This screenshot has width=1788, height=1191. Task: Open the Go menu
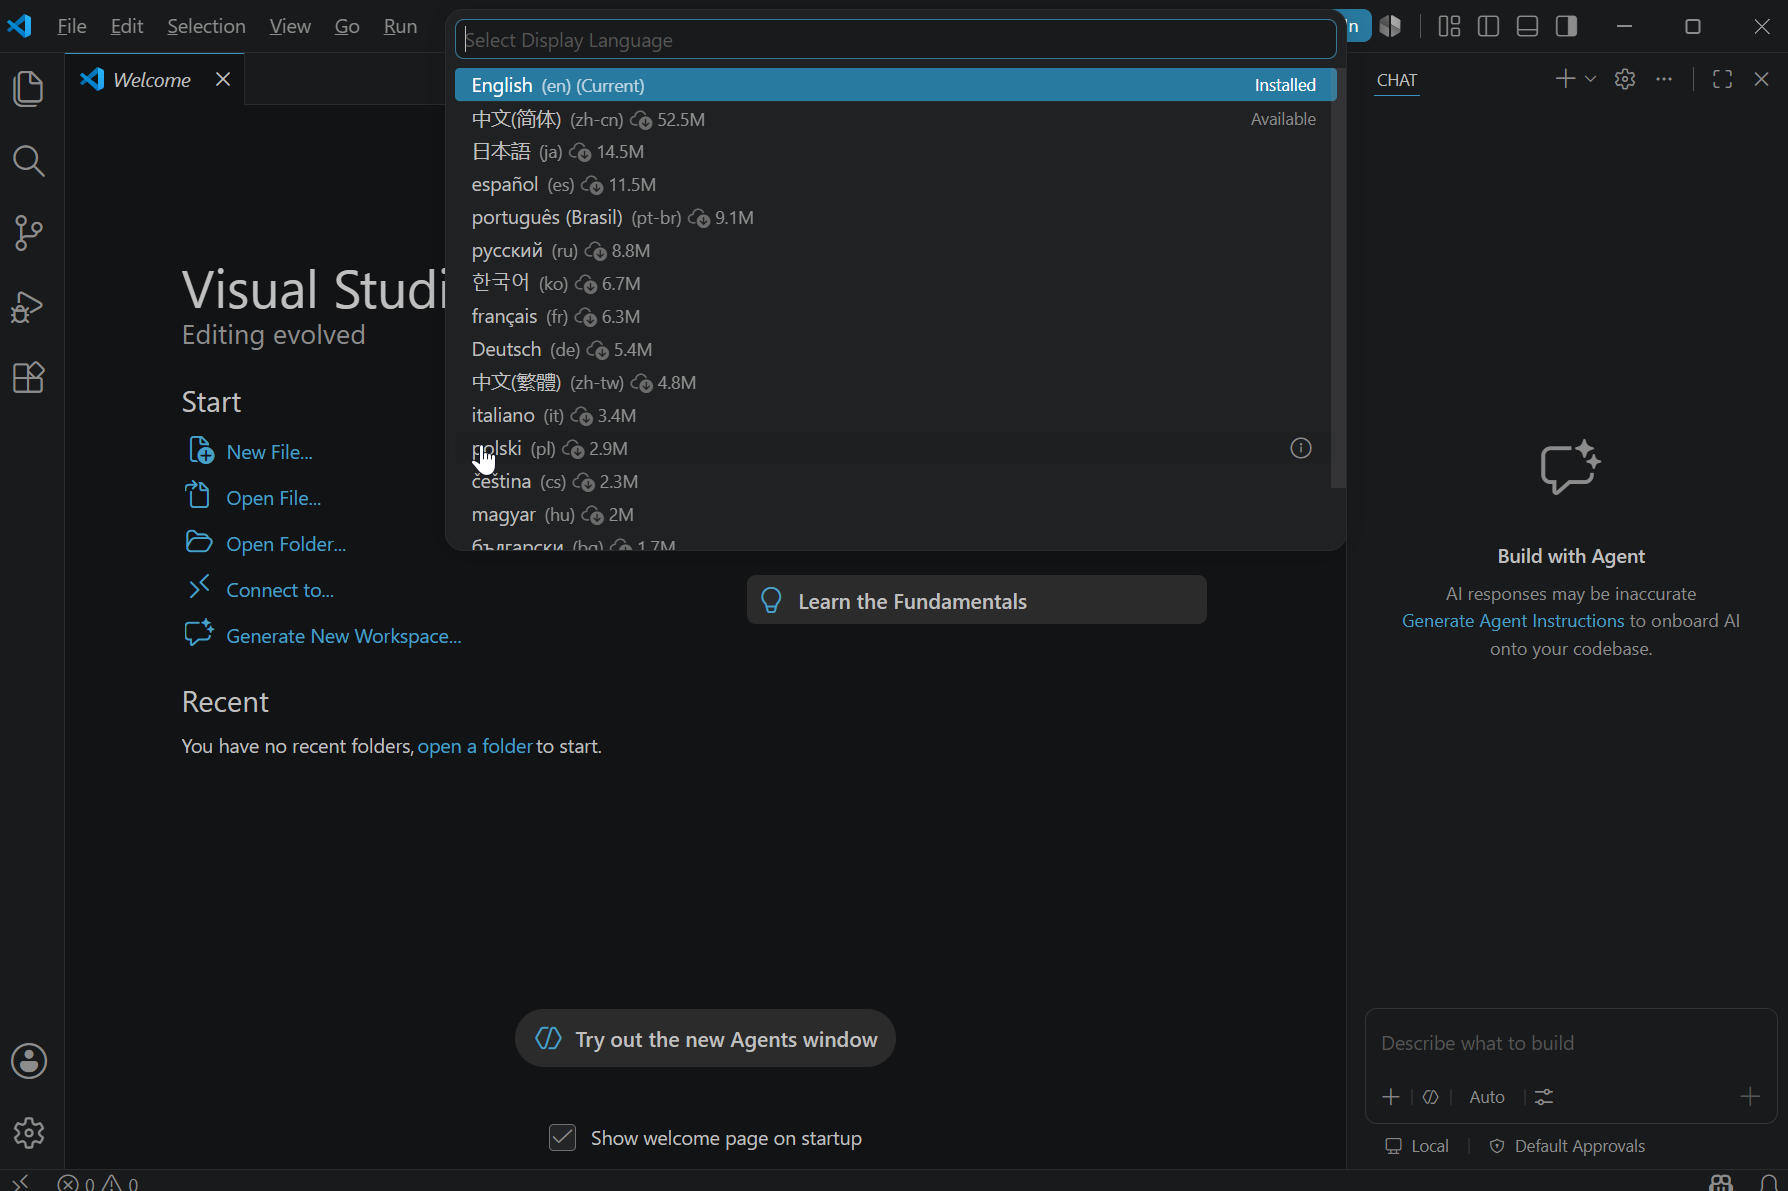(347, 27)
